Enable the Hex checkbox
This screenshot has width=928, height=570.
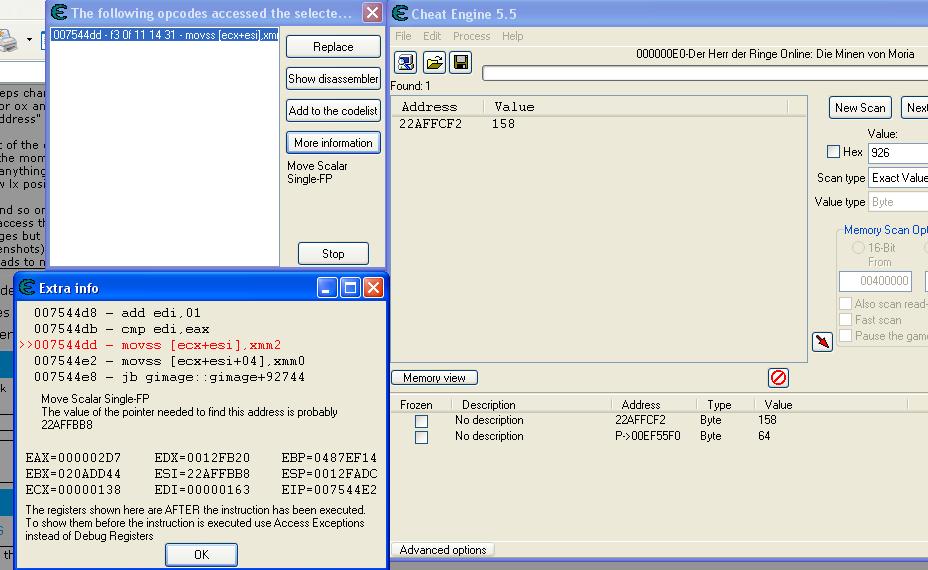tap(833, 152)
